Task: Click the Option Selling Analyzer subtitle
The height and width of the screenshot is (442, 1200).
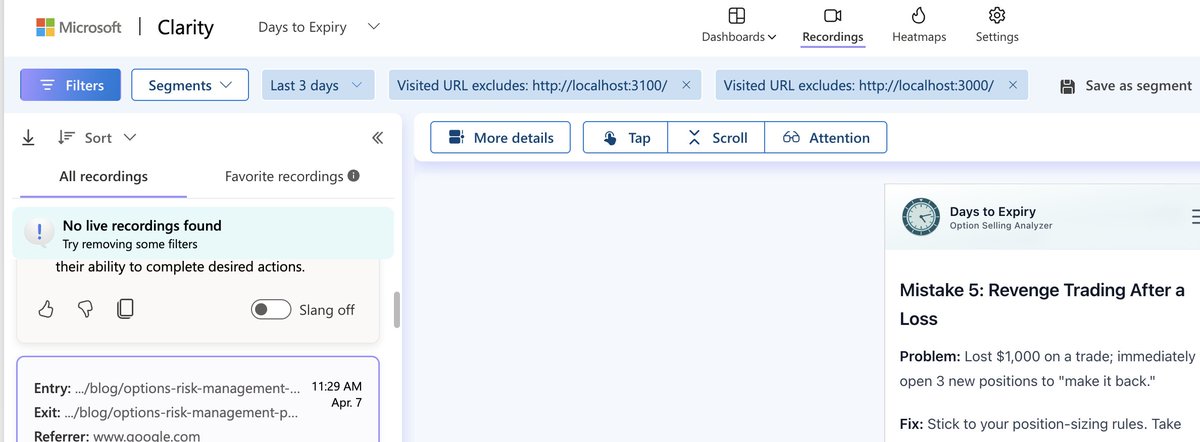Action: [x=1001, y=226]
